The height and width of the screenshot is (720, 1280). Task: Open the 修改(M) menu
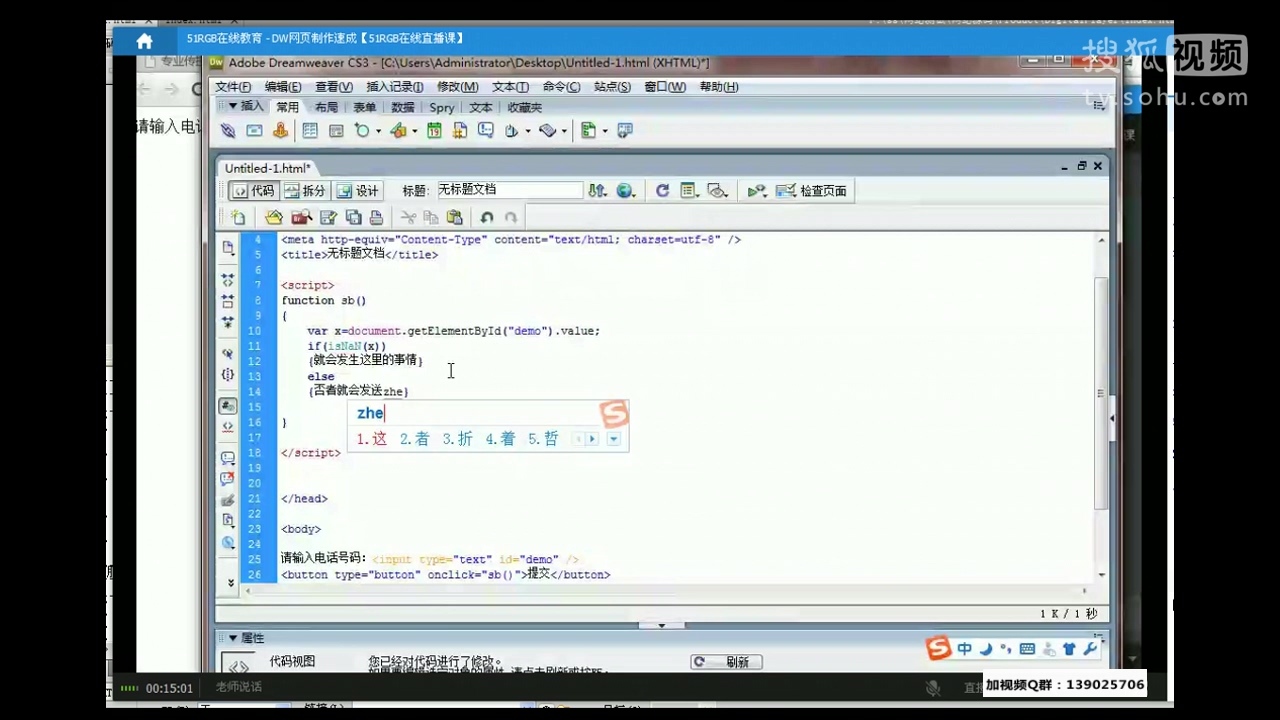click(457, 87)
